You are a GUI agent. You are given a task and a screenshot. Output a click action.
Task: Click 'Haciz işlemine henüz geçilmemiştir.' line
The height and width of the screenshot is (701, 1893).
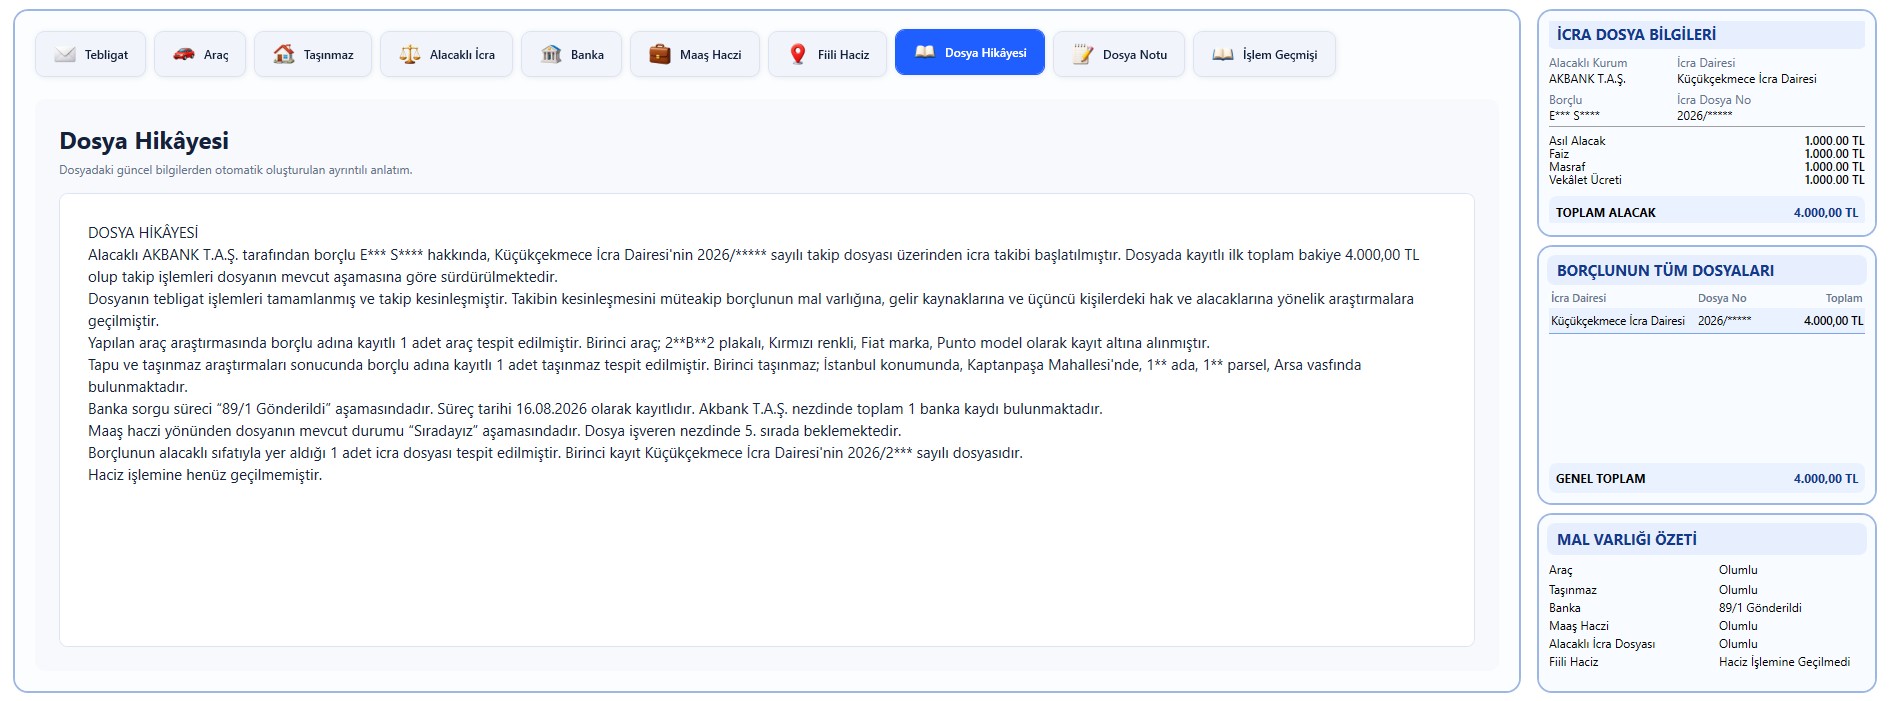205,475
